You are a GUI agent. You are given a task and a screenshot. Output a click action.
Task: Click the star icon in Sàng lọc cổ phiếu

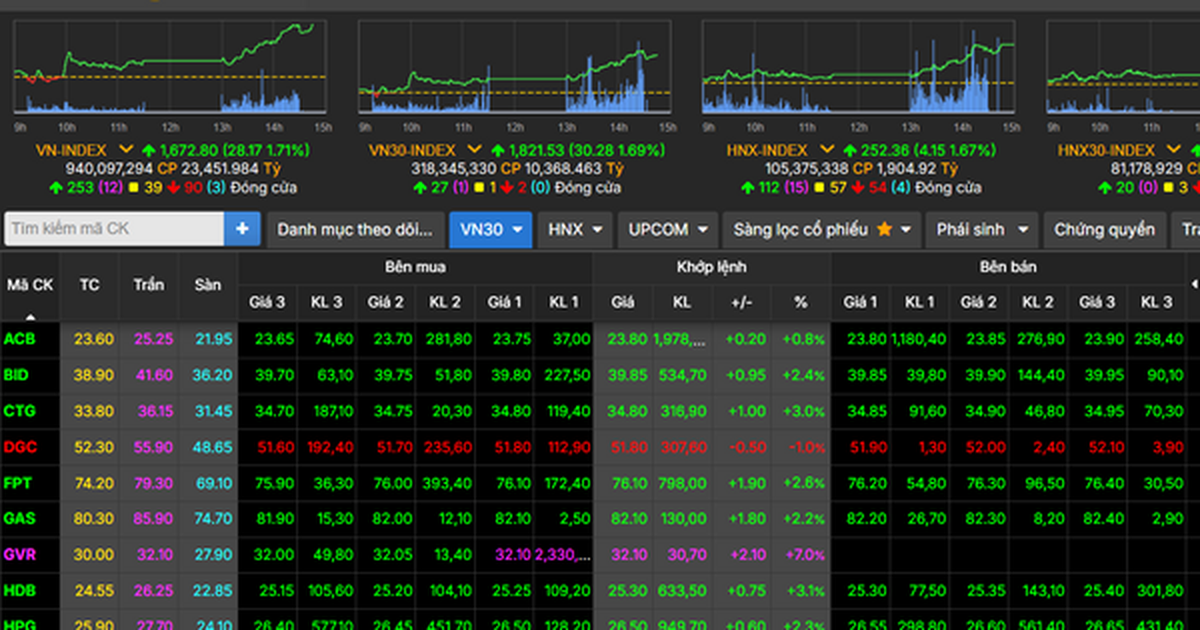coord(884,229)
